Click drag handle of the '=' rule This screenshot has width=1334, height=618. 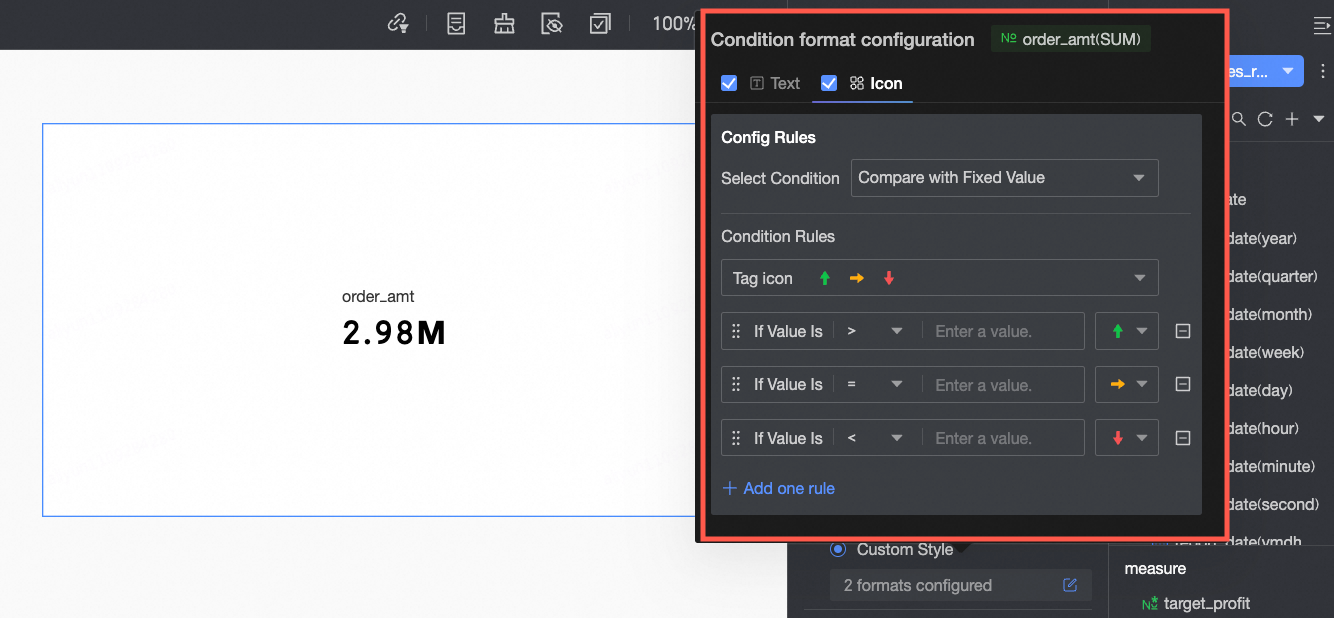coord(737,384)
